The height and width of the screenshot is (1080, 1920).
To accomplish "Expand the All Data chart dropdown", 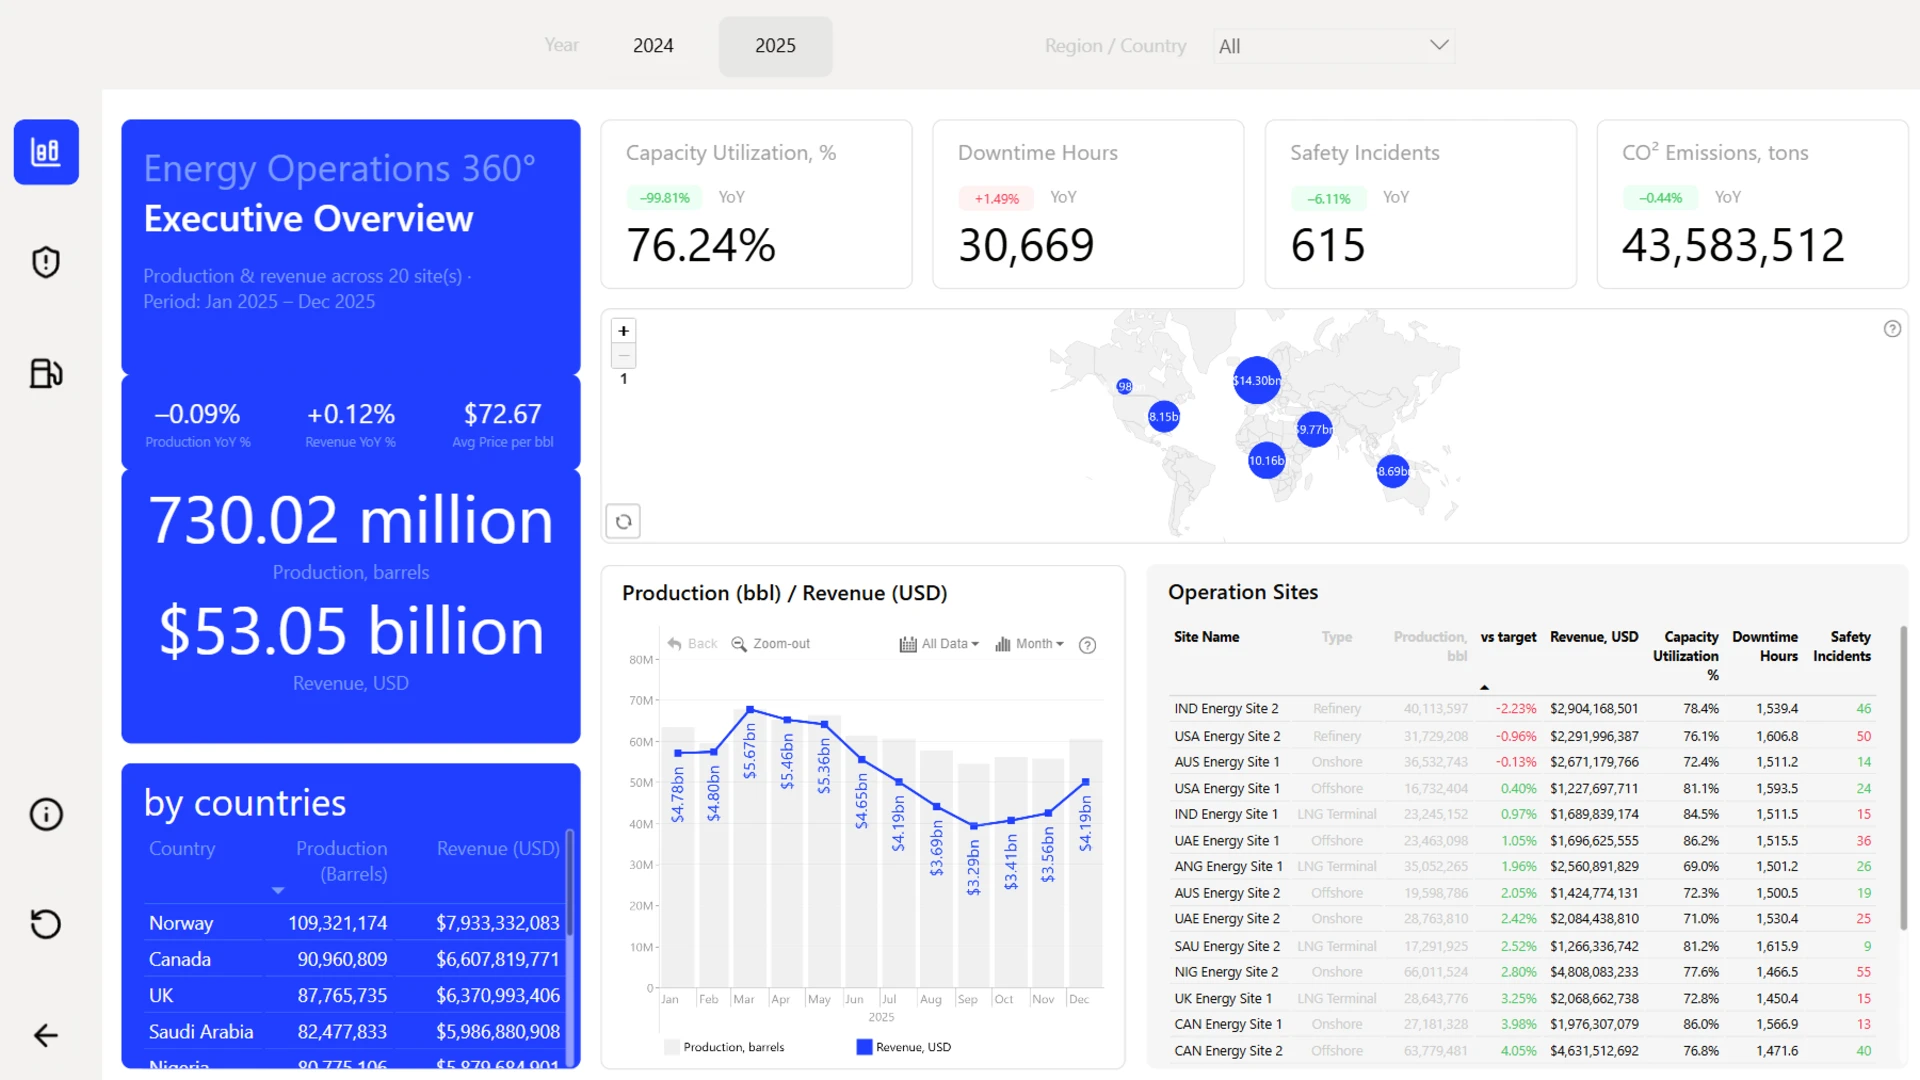I will click(939, 644).
